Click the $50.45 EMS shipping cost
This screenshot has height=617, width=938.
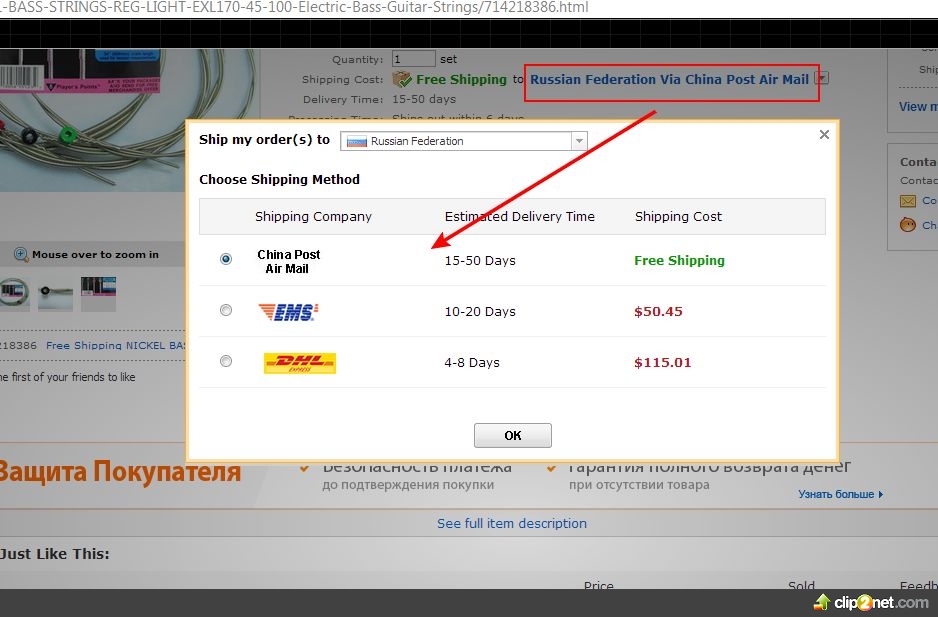658,311
